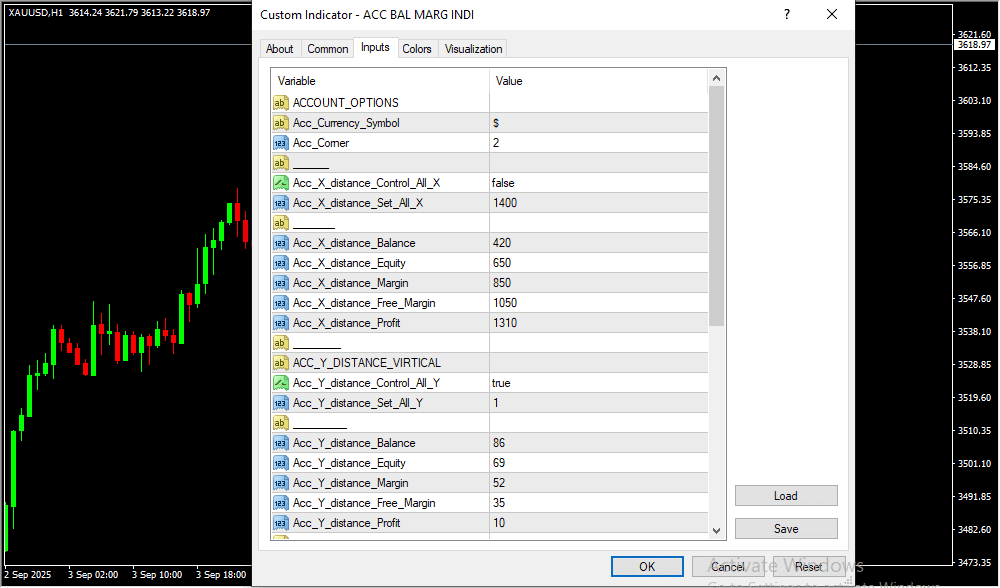Toggle the true value of Acc_Y_distance_Control_All_Y

[598, 383]
